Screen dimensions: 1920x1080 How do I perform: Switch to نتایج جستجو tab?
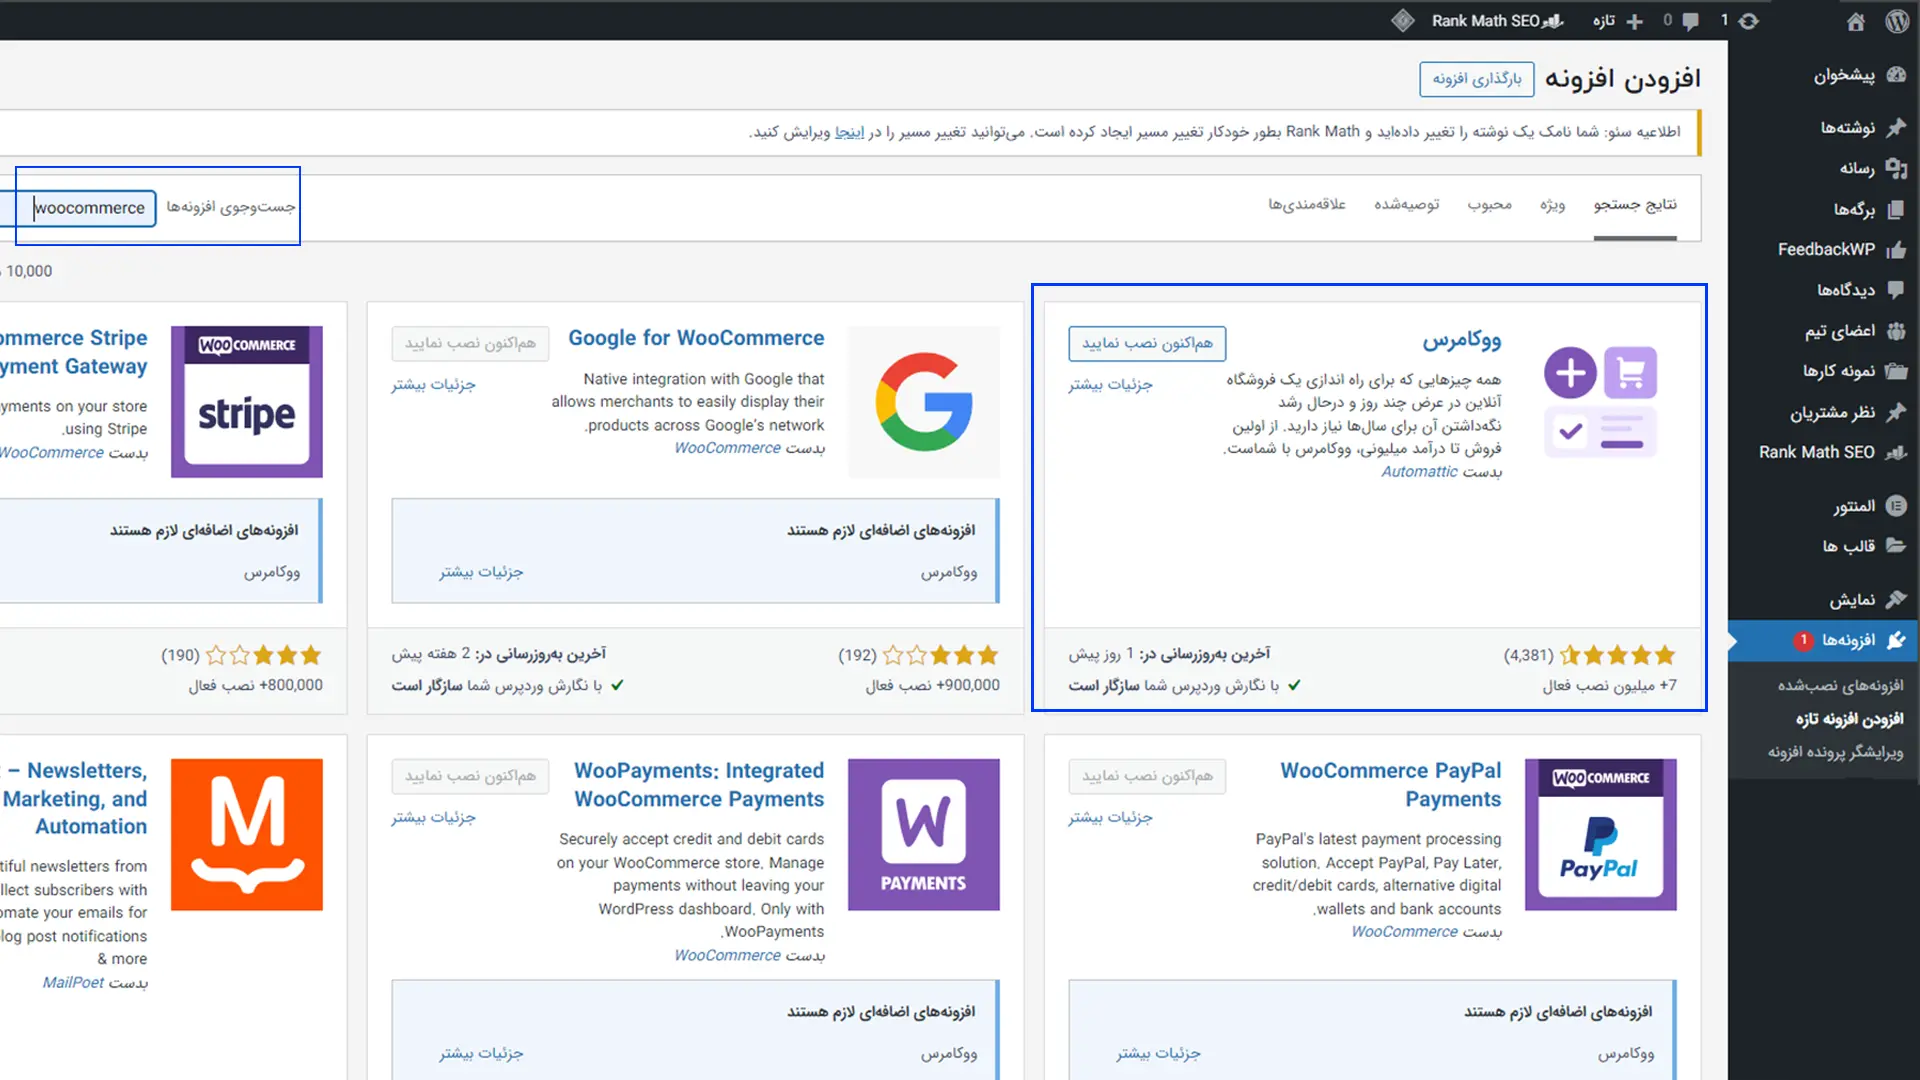(x=1635, y=205)
